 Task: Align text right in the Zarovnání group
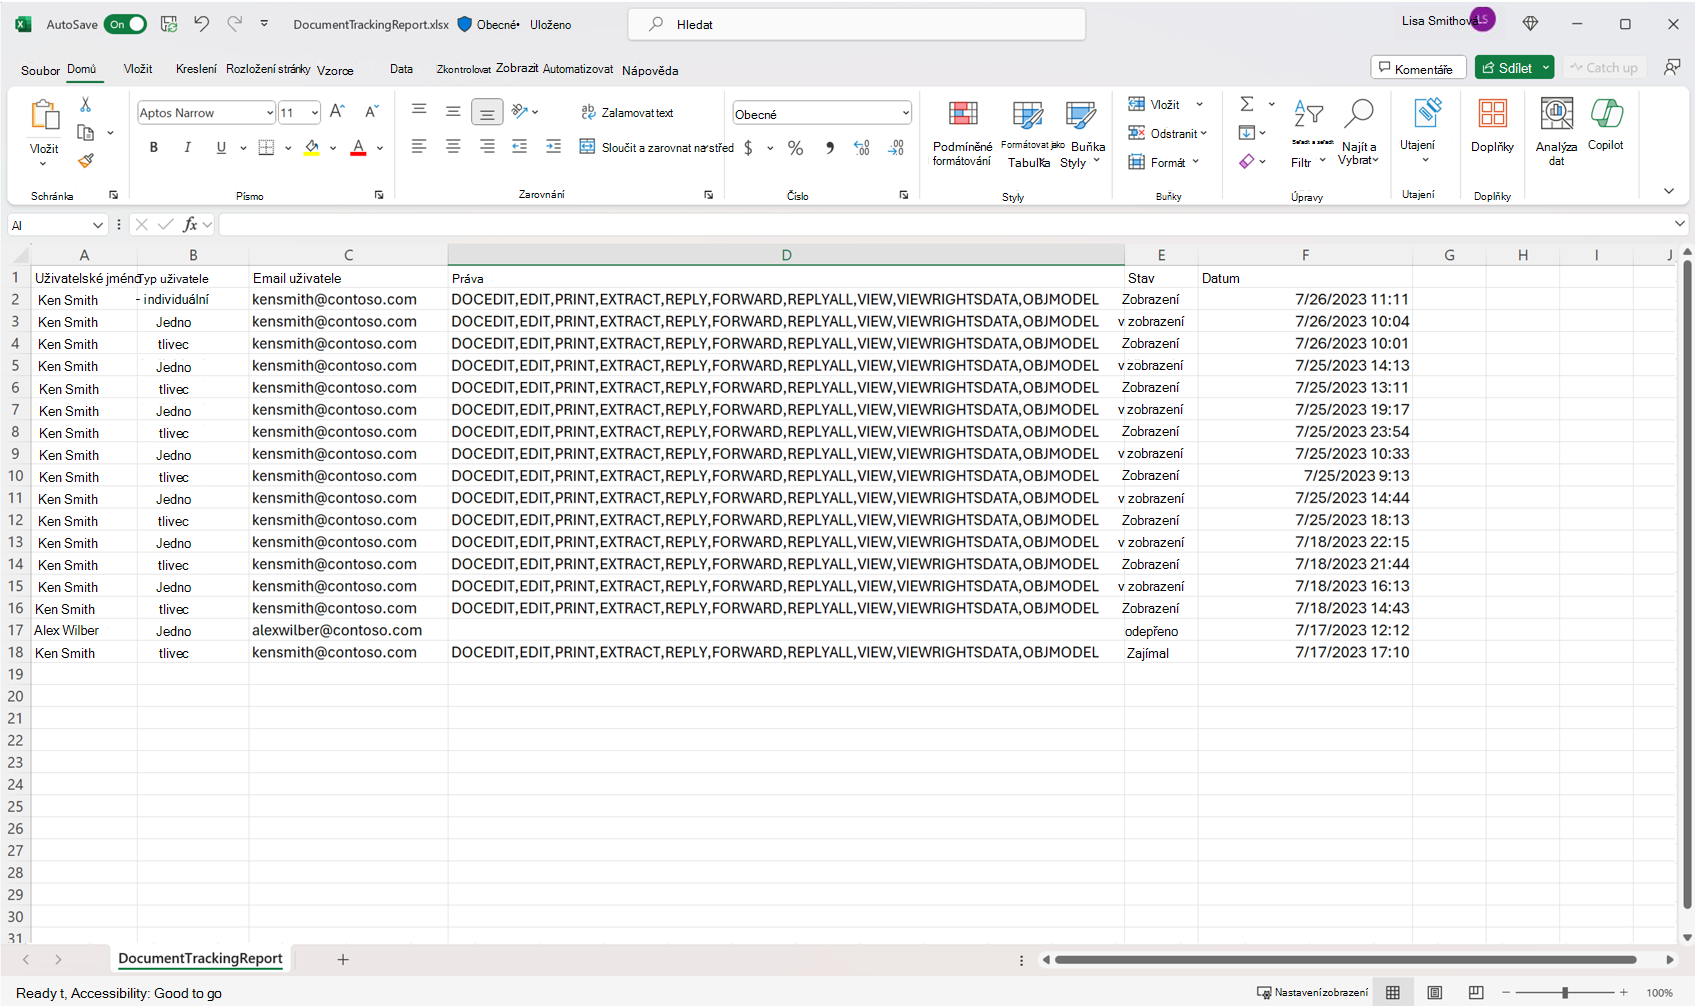[x=487, y=147]
